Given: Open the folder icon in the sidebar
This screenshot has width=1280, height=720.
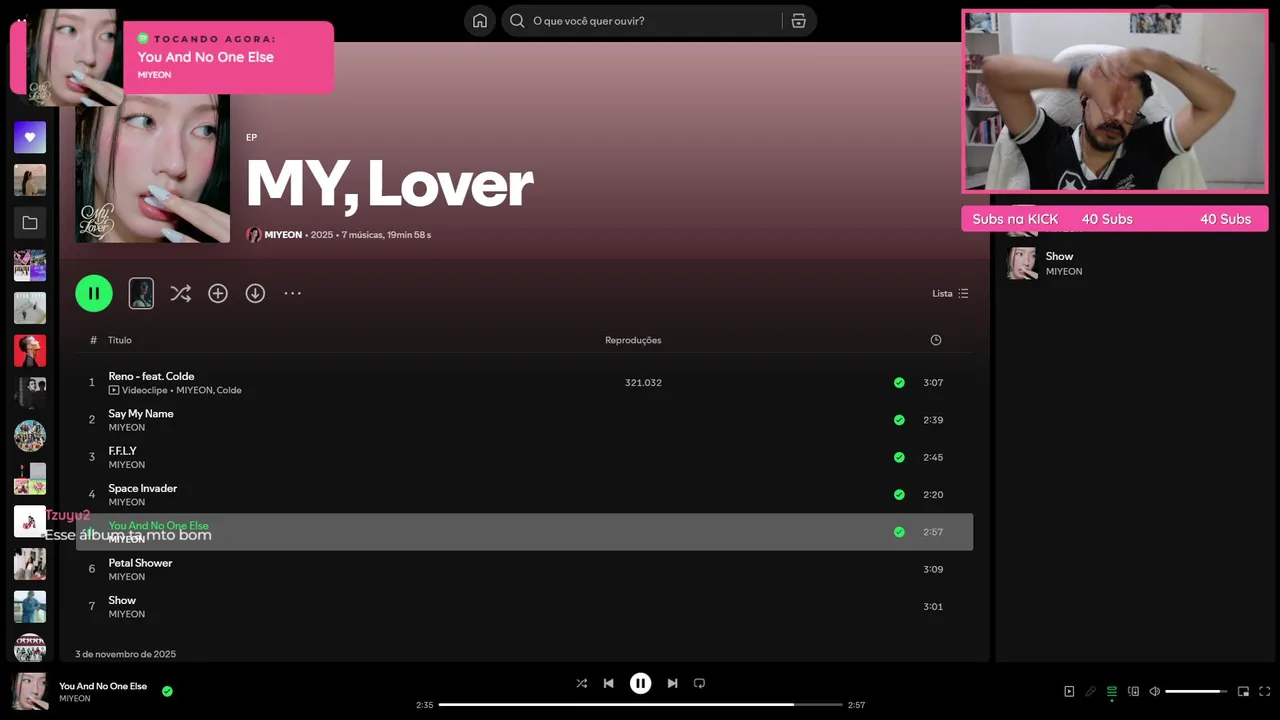Looking at the screenshot, I should click(30, 223).
